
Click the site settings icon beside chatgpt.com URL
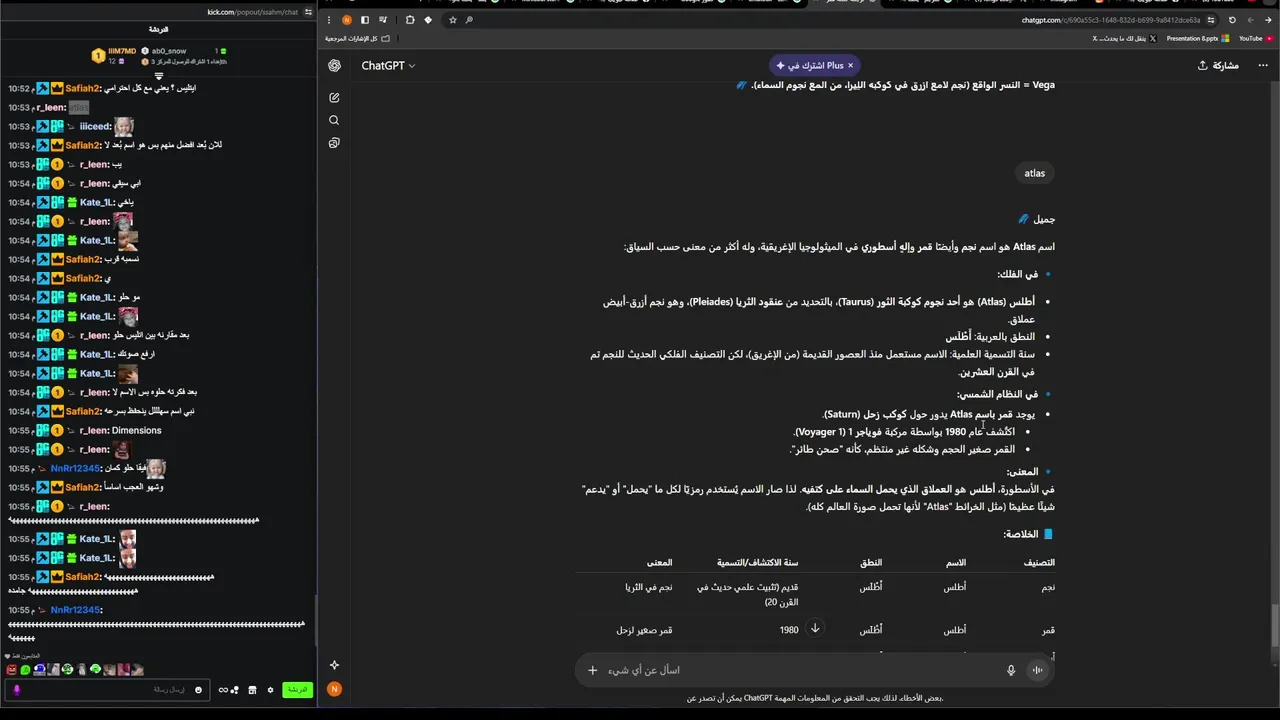[1213, 20]
